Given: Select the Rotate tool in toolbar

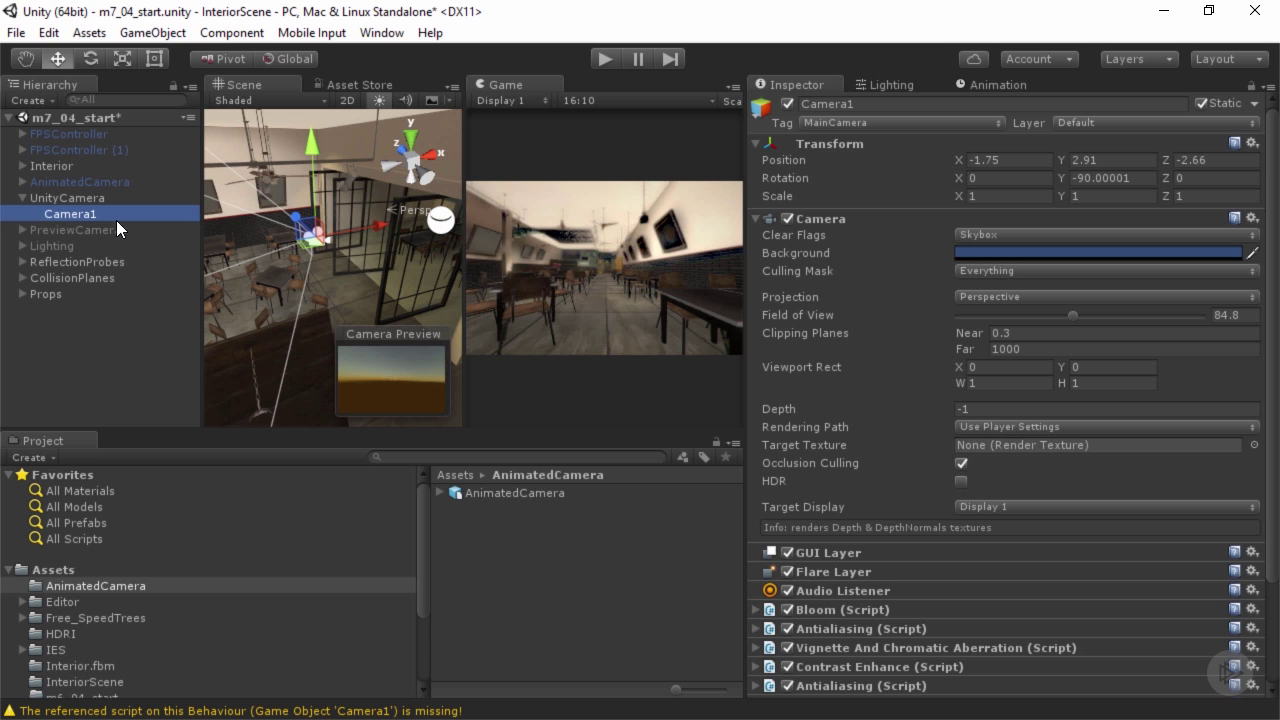Looking at the screenshot, I should pos(90,59).
